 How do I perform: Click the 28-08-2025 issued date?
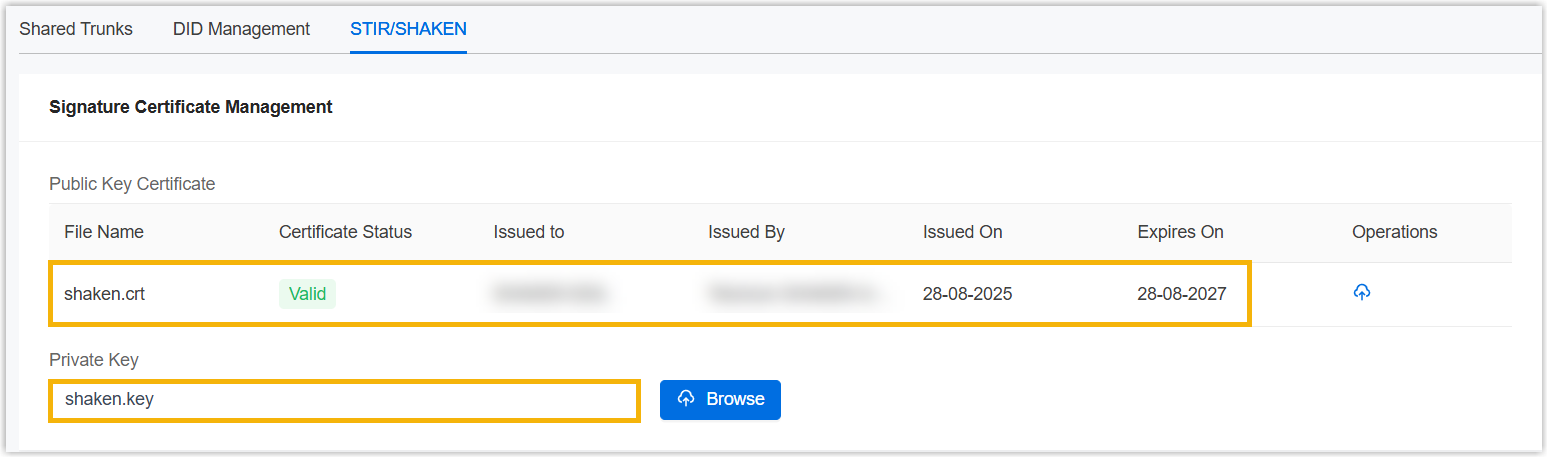point(967,294)
